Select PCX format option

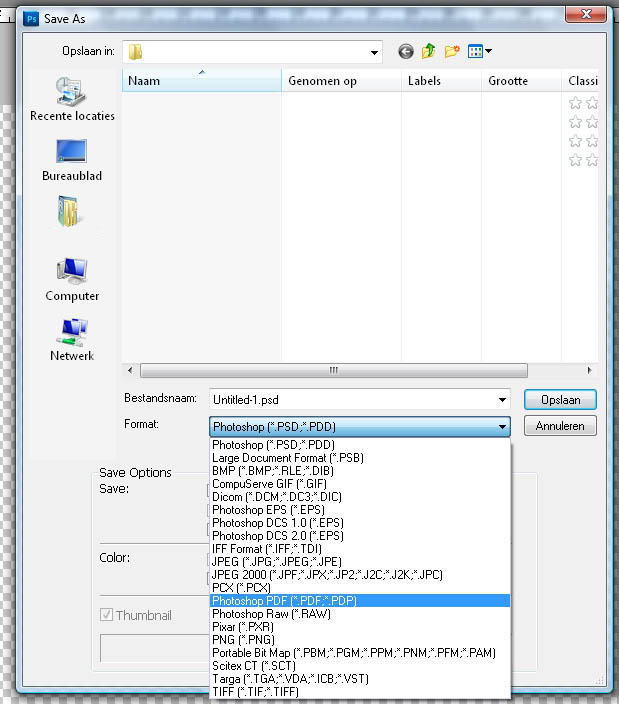tap(360, 588)
